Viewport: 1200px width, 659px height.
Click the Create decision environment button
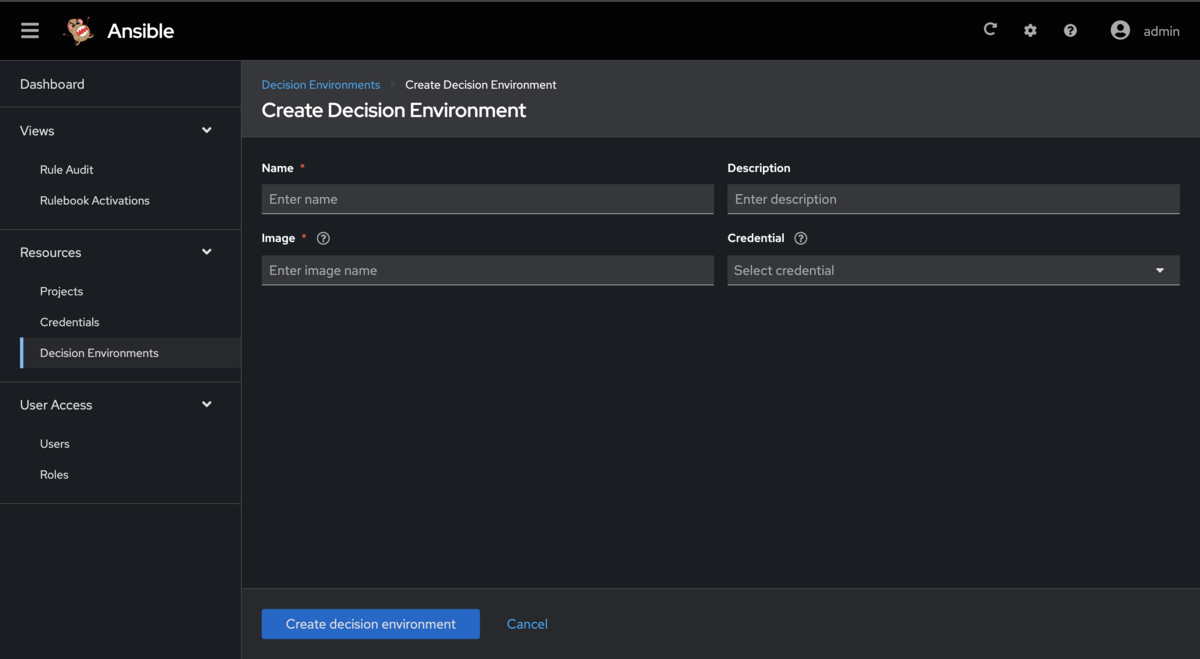click(x=370, y=624)
